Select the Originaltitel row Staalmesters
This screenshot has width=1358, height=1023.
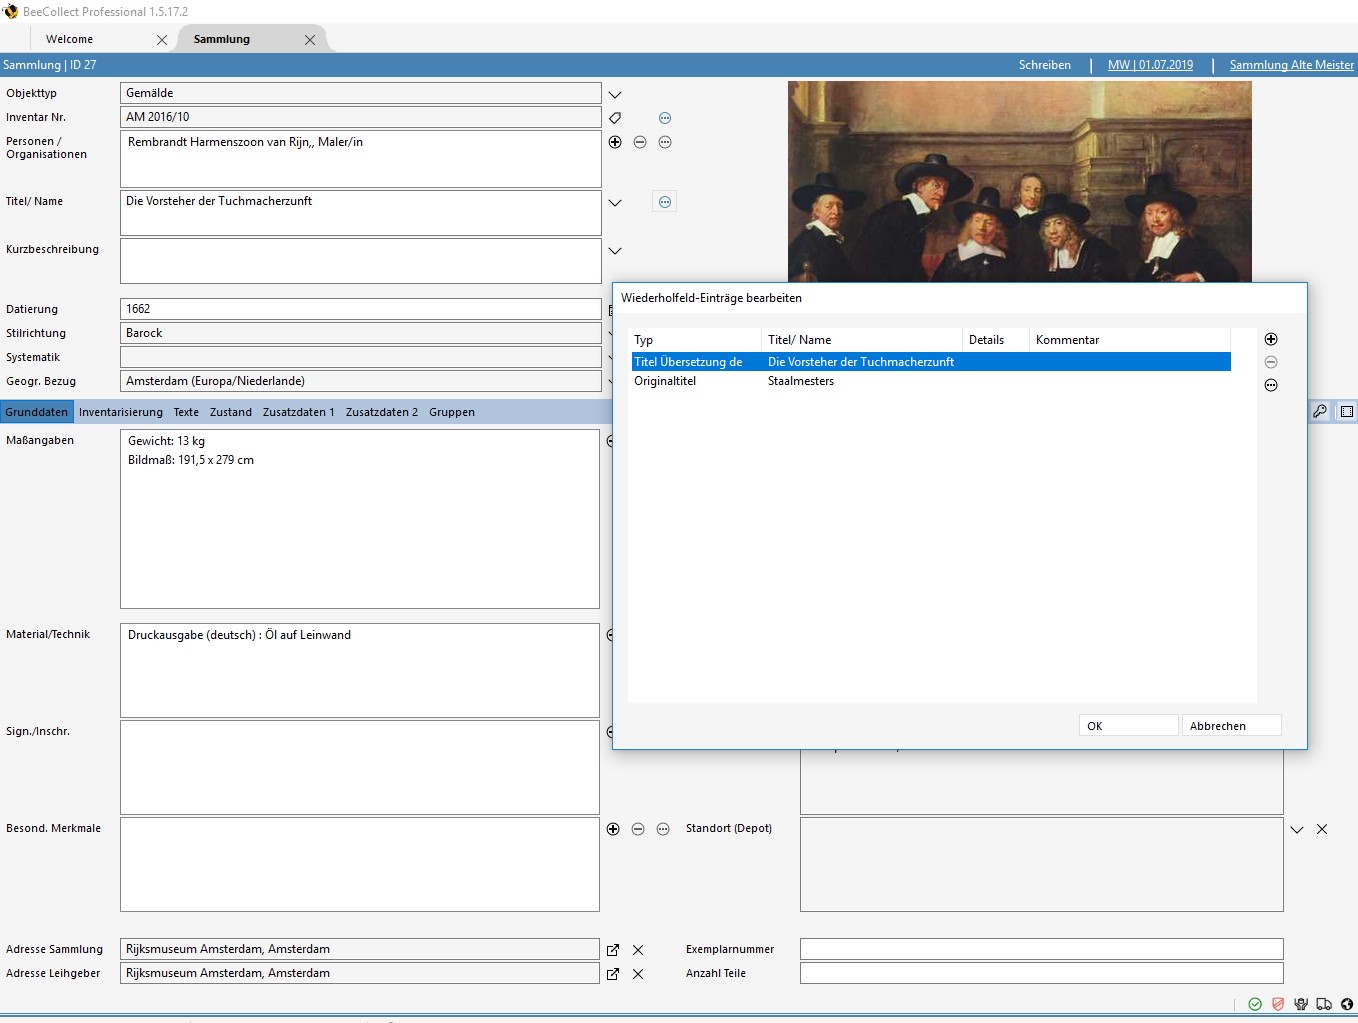800,381
